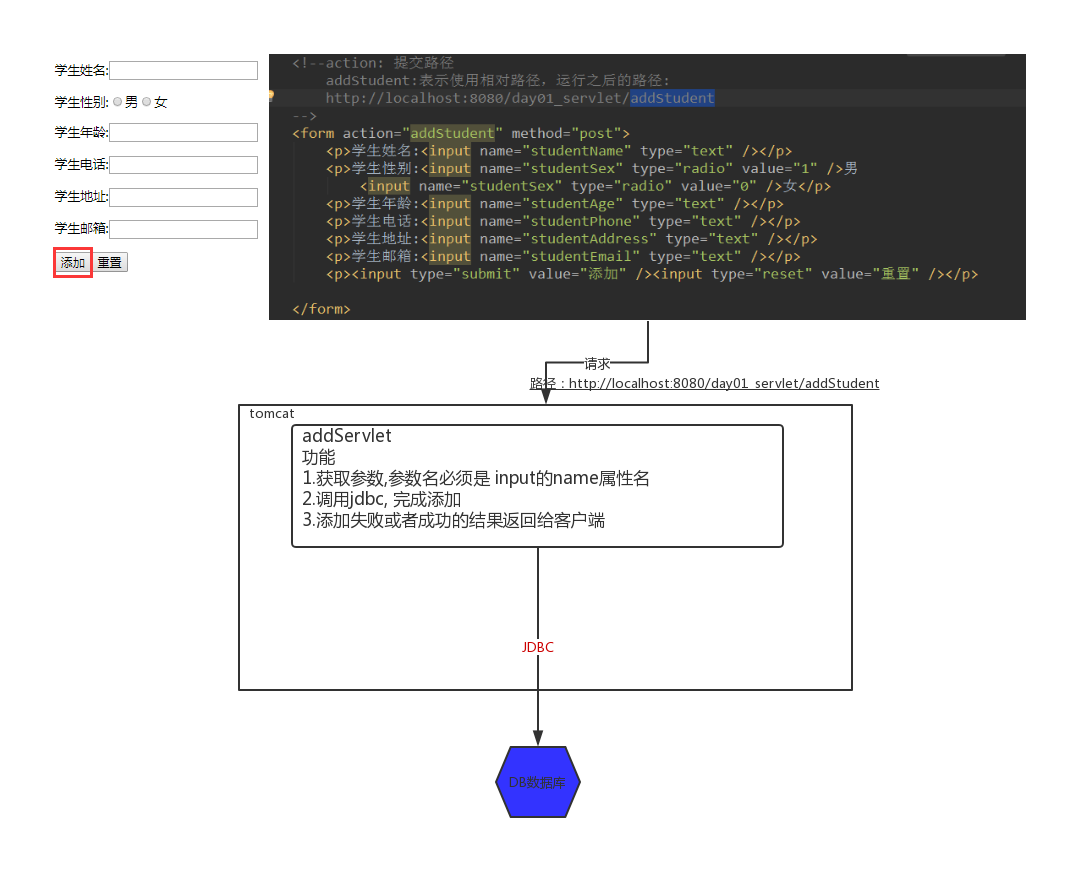This screenshot has width=1088, height=879.
Task: Click the 学生邮箱 text field
Action: [x=183, y=229]
